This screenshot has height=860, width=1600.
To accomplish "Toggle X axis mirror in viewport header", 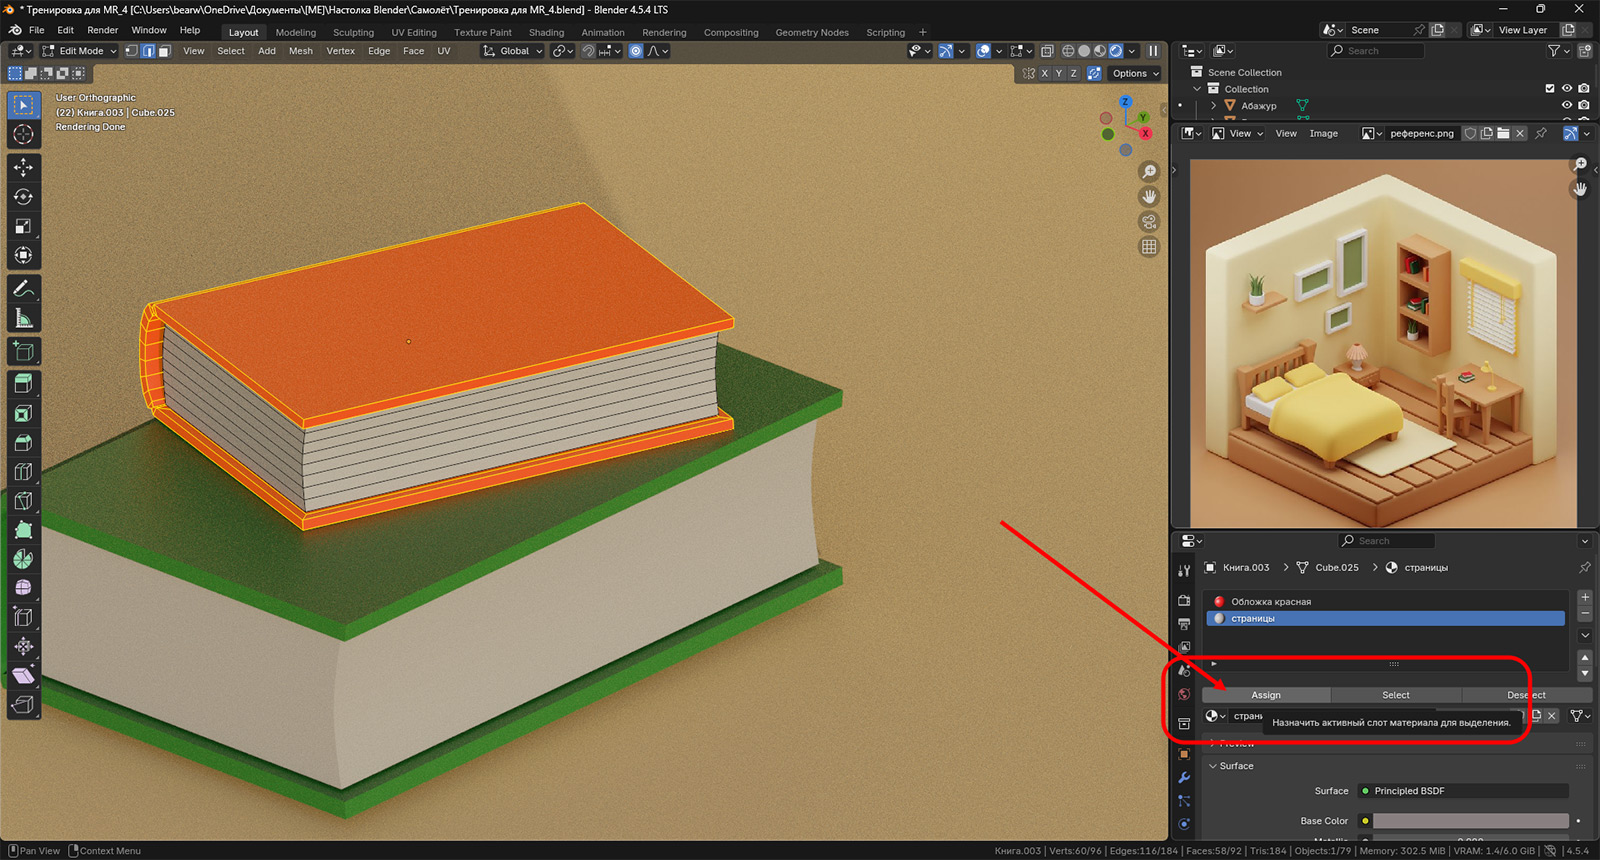I will pyautogui.click(x=1044, y=73).
